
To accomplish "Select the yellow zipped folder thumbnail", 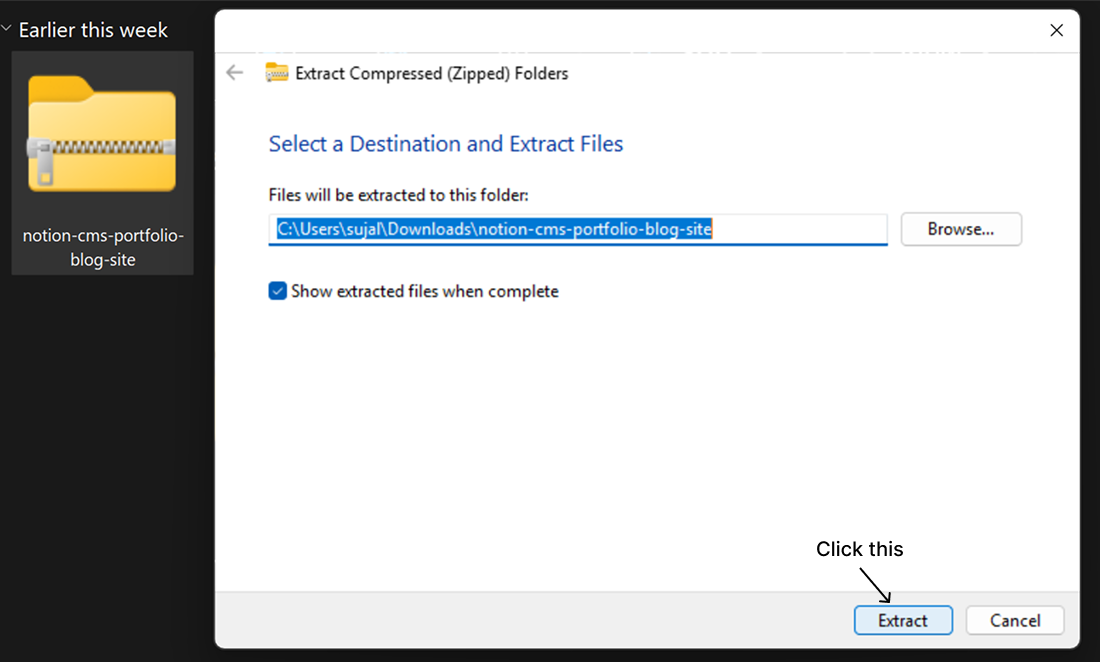I will point(102,133).
